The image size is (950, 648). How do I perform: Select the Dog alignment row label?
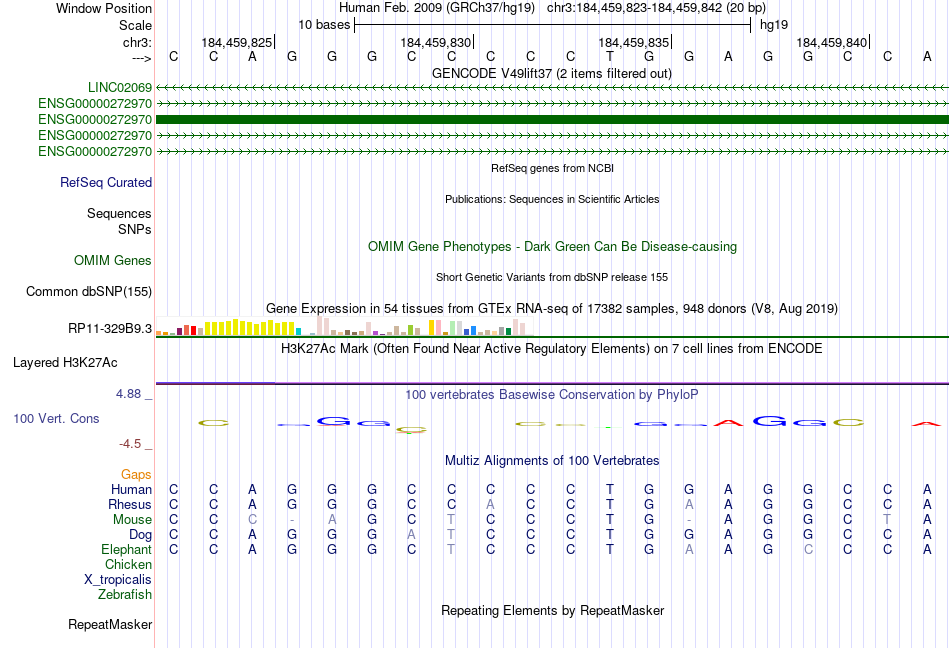click(x=141, y=535)
